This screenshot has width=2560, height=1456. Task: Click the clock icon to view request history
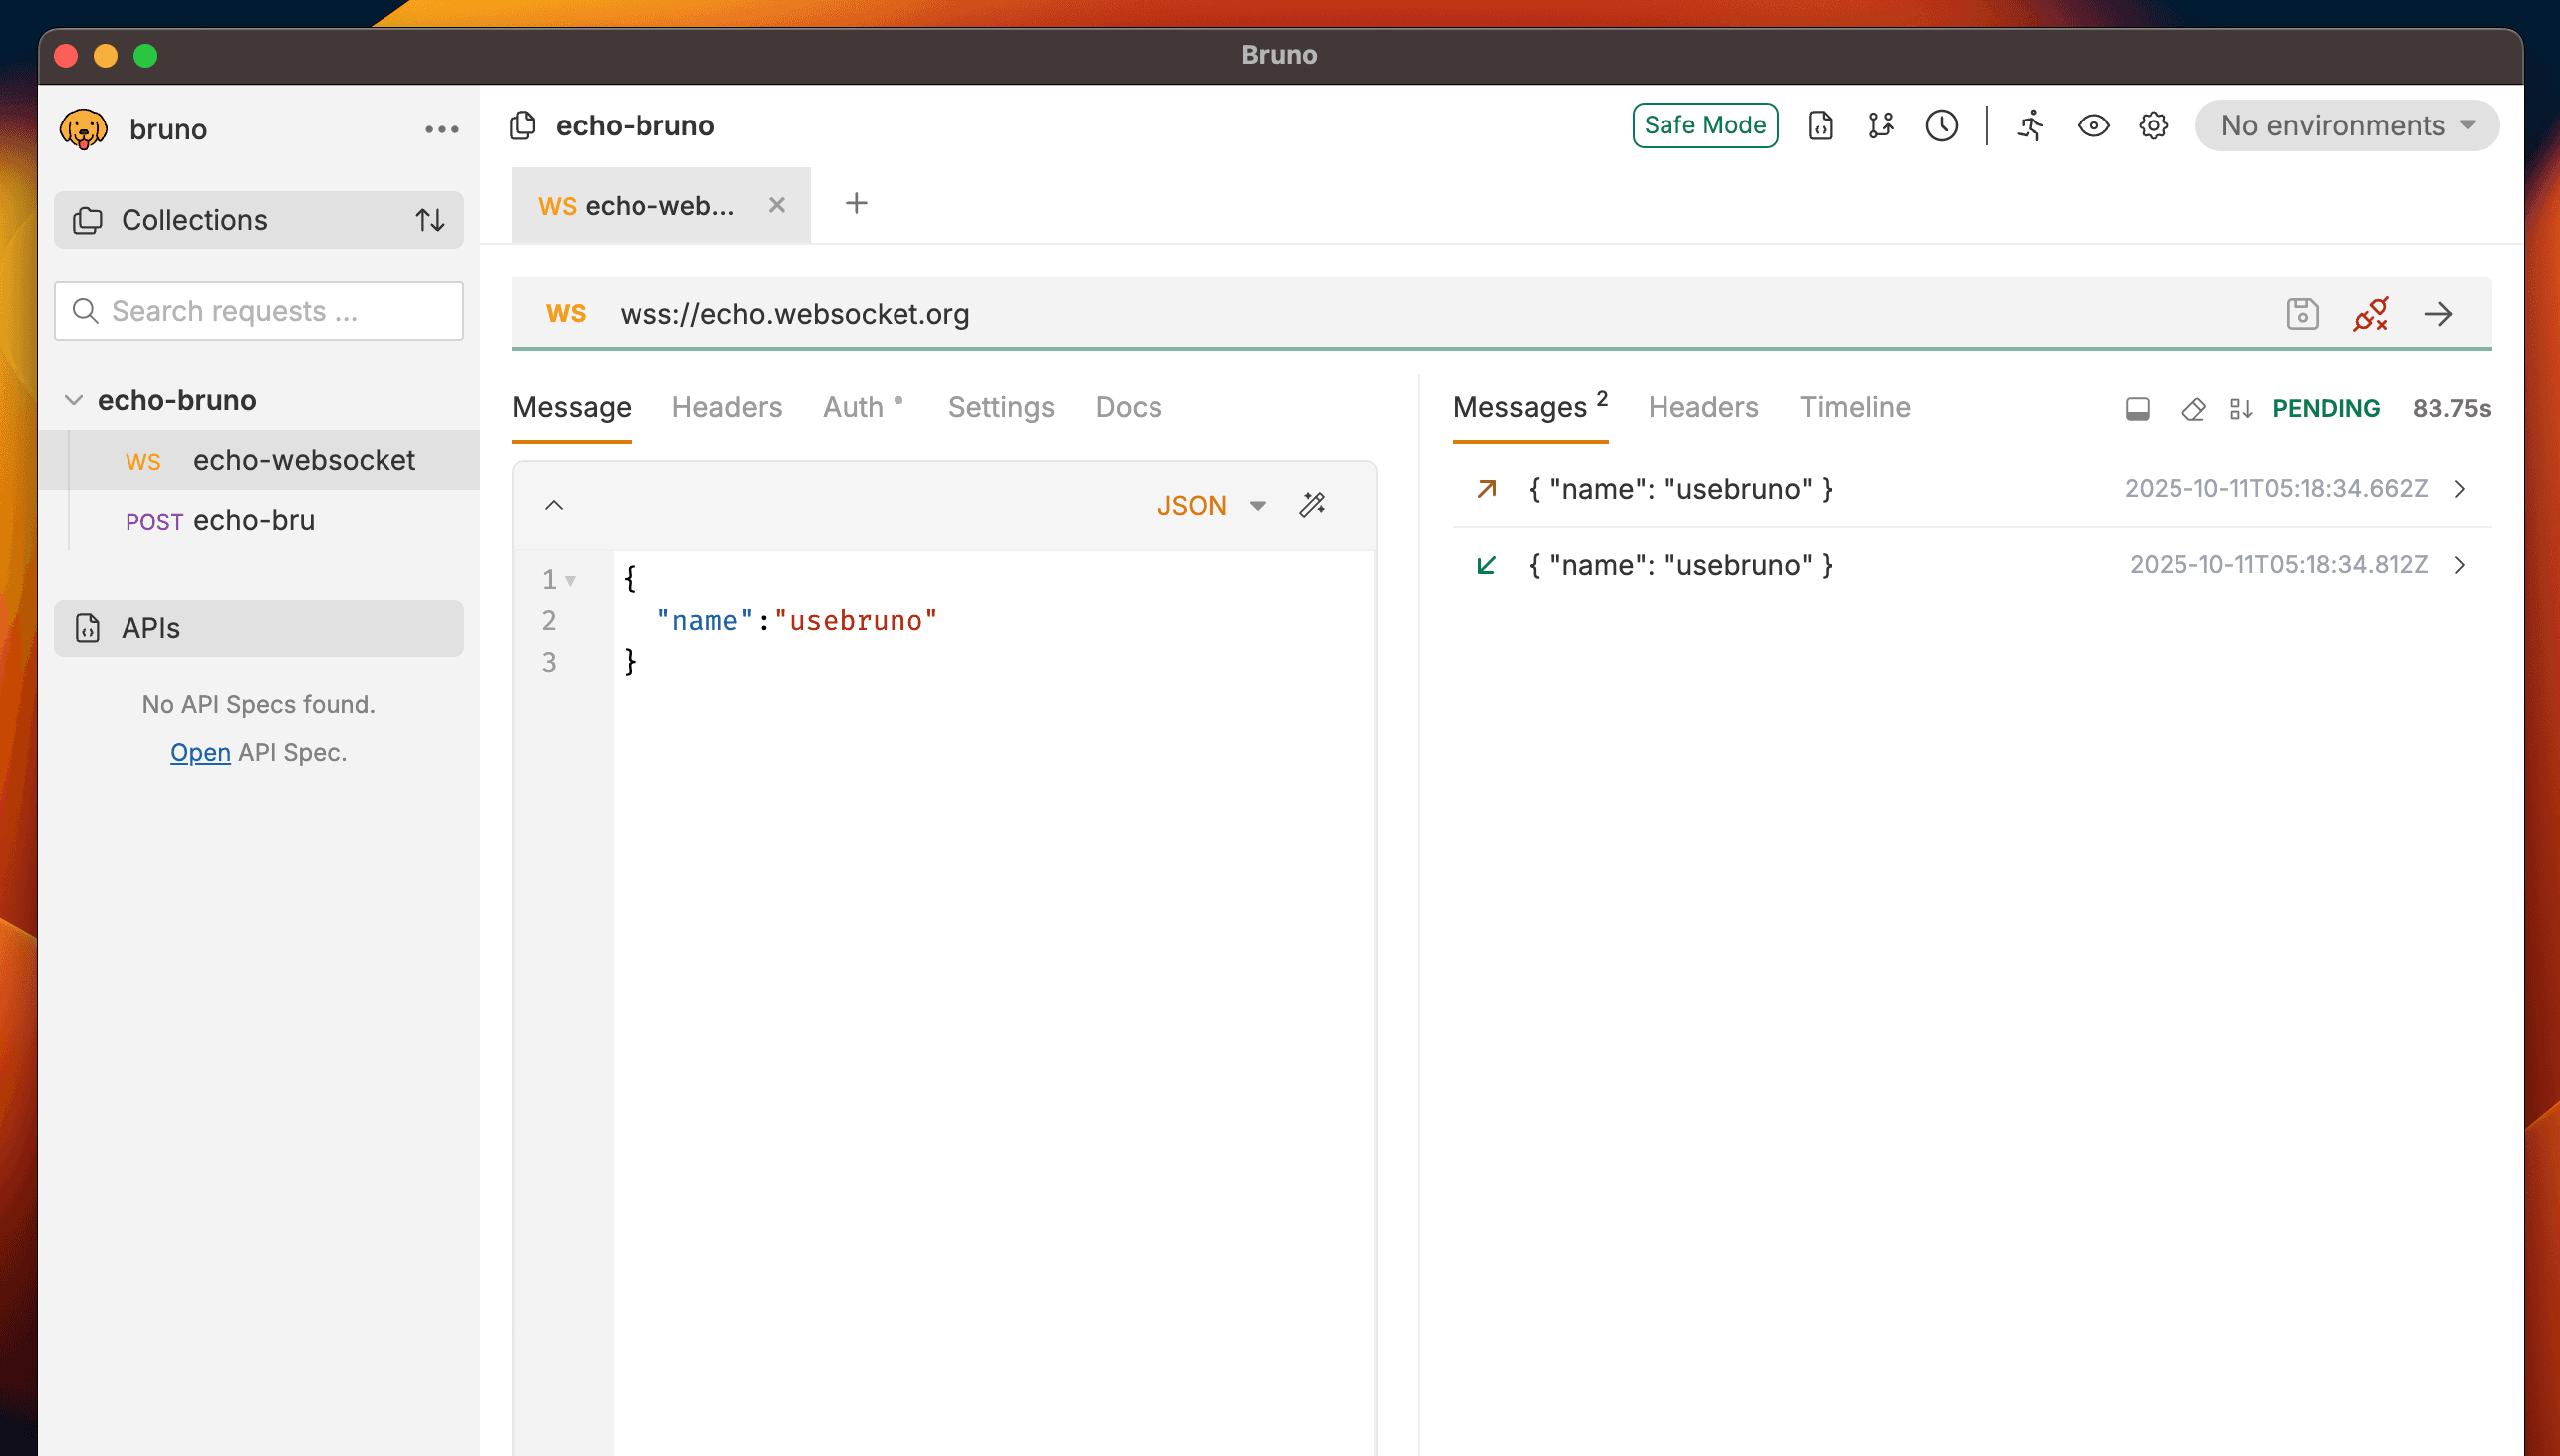coord(1941,126)
